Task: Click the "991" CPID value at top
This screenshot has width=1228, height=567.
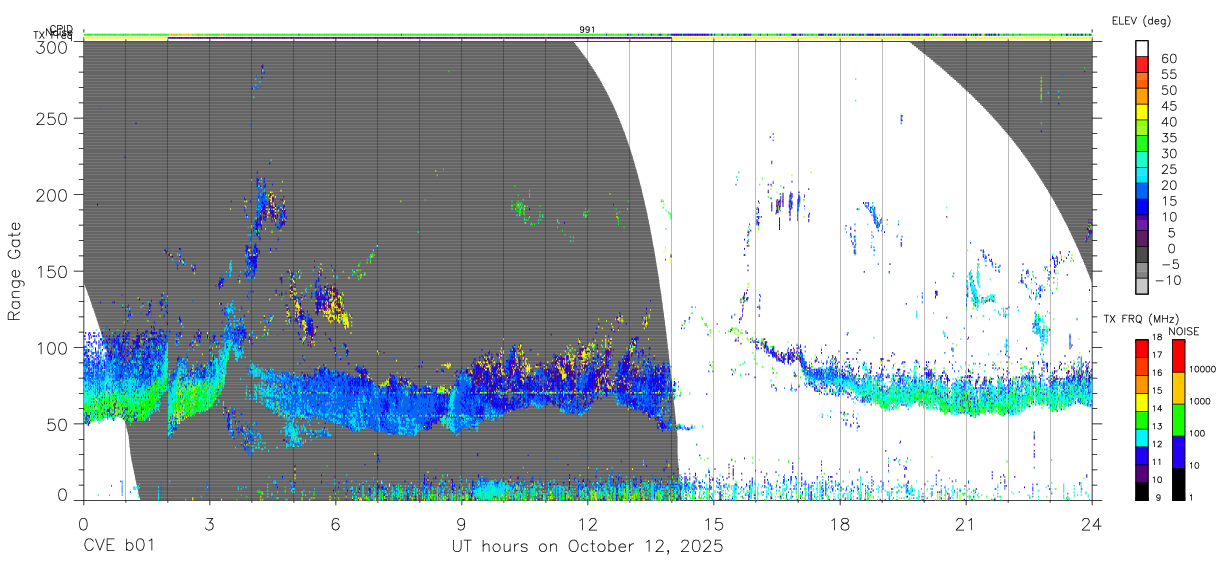Action: point(587,30)
